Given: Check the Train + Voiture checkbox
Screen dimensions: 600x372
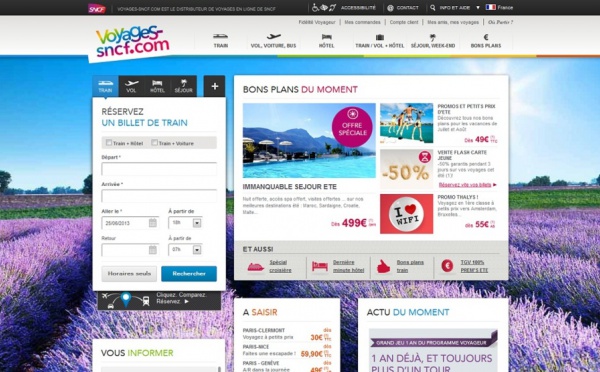Looking at the screenshot, I should click(x=154, y=143).
